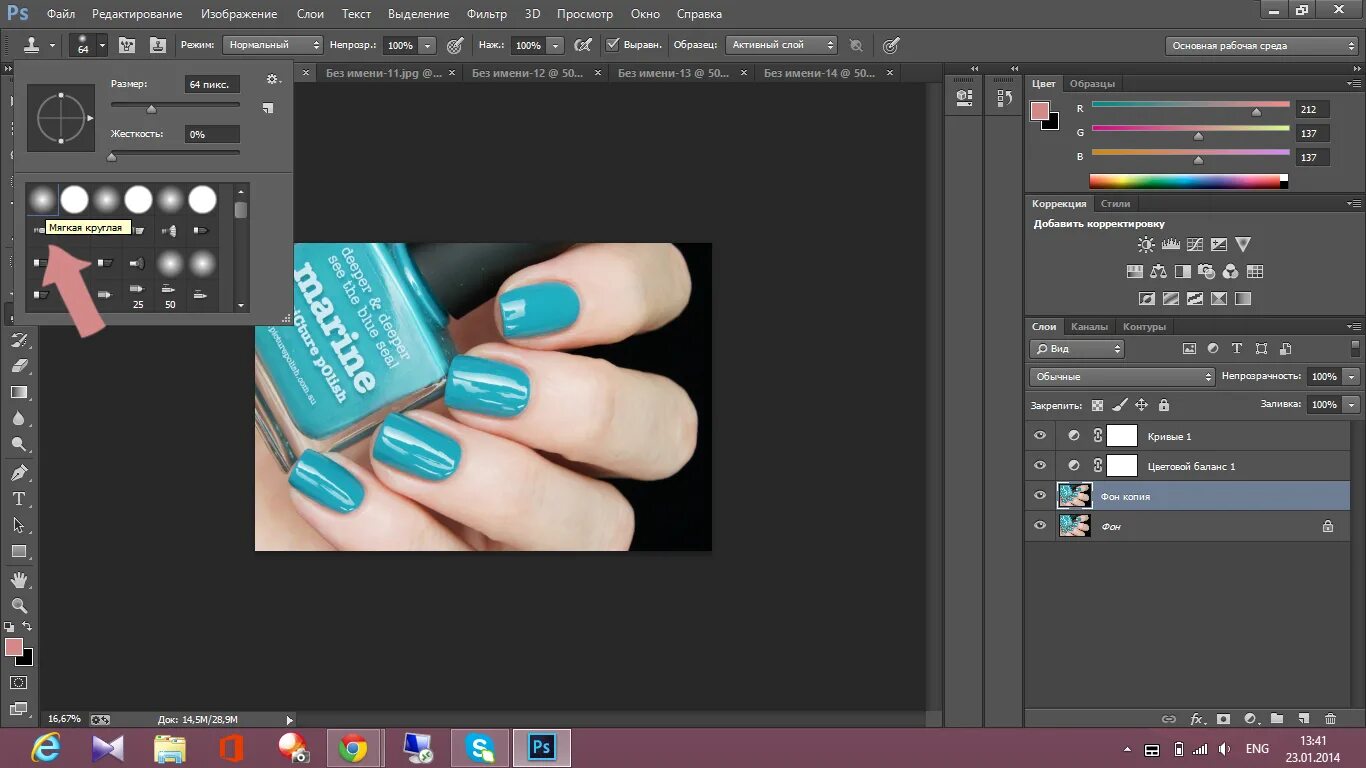Screen dimensions: 1366x768
Task: Open the flow (Наж.) dropdown arrow
Action: click(555, 45)
